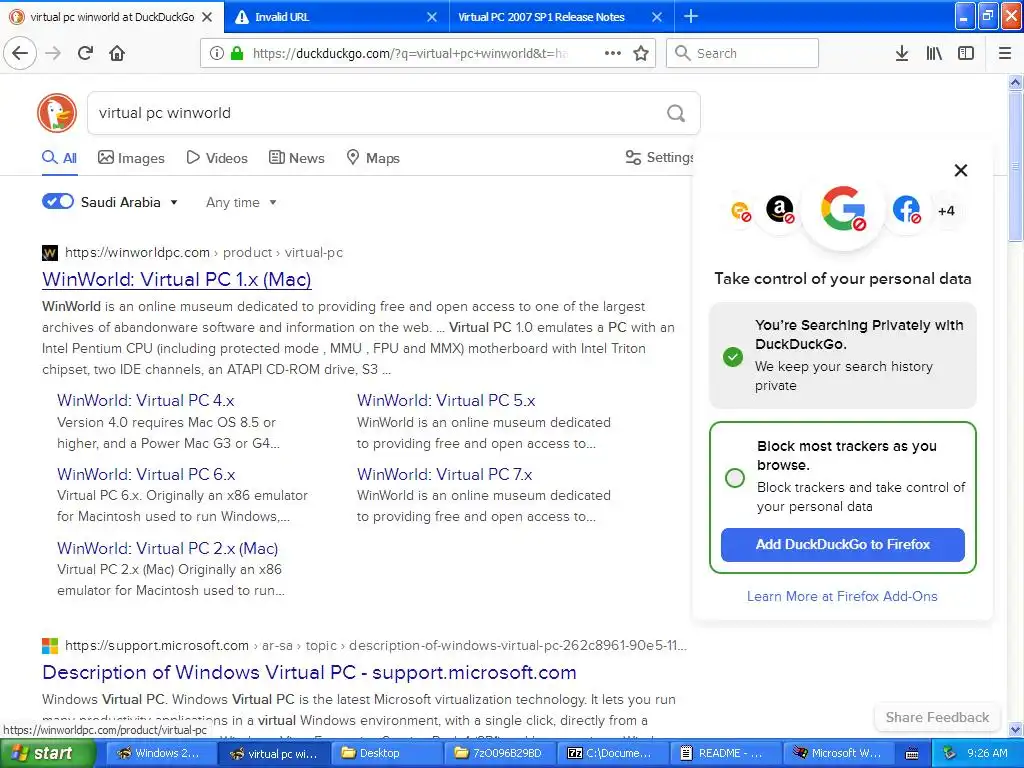Image resolution: width=1024 pixels, height=768 pixels.
Task: Open the downloads panel
Action: 901,53
